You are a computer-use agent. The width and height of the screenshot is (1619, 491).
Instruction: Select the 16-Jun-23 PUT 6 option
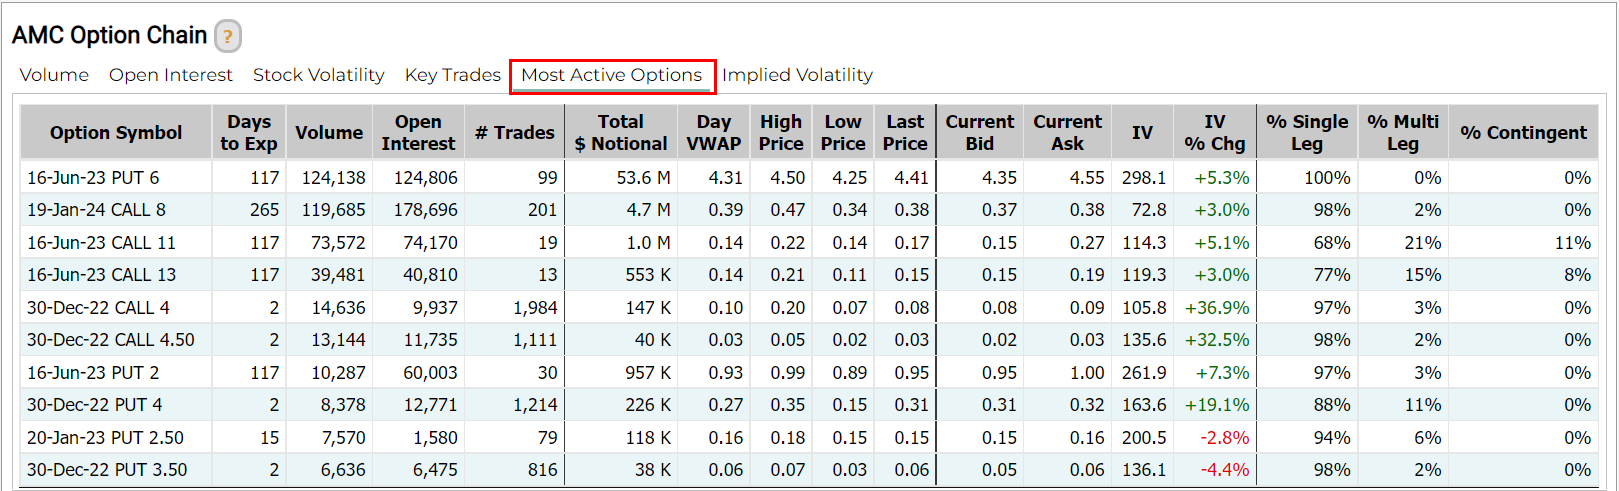tap(93, 178)
